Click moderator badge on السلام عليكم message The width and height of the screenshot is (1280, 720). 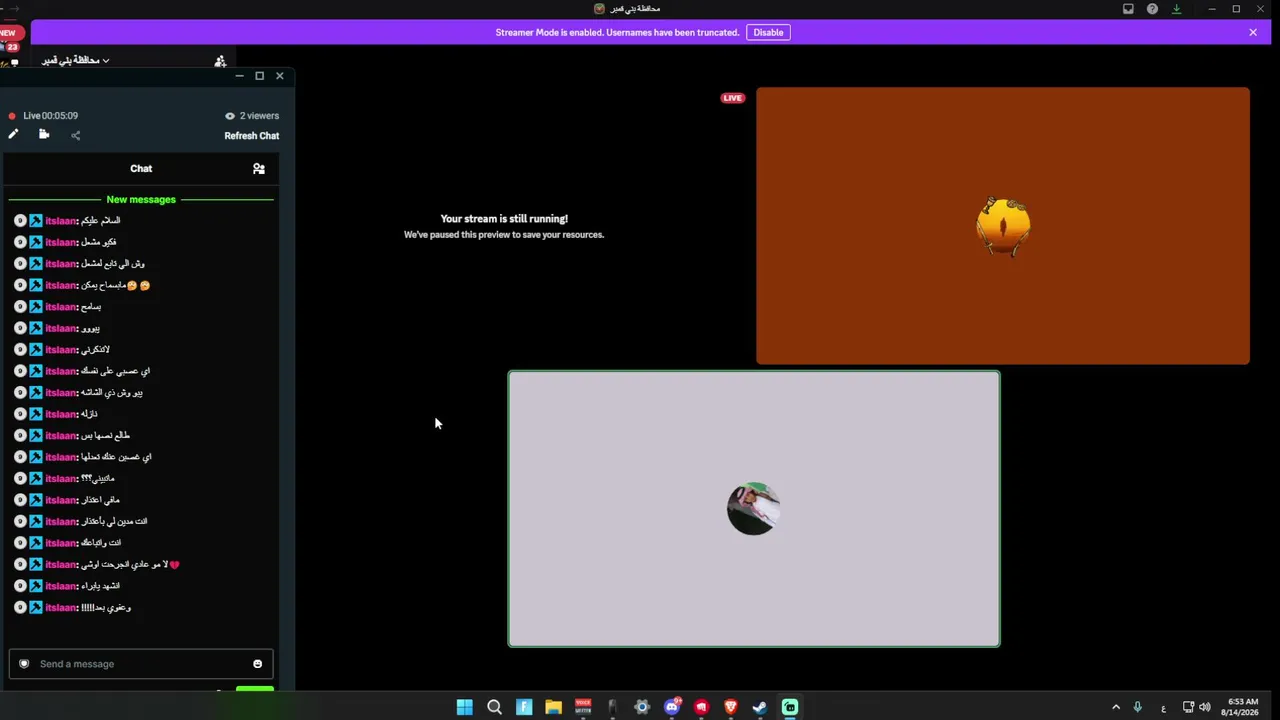[x=36, y=221]
